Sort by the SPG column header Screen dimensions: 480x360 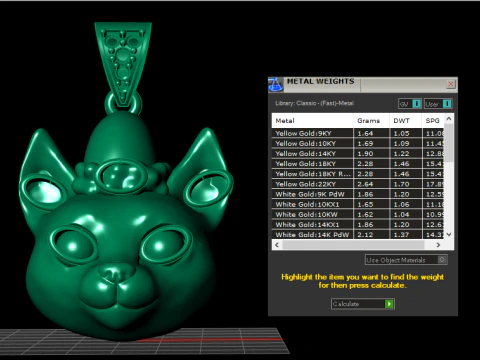(433, 121)
